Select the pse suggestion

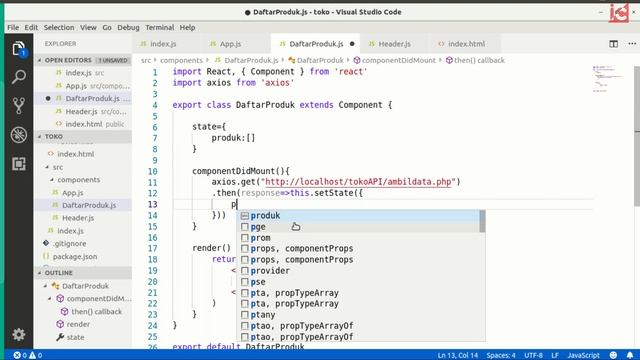(358, 282)
